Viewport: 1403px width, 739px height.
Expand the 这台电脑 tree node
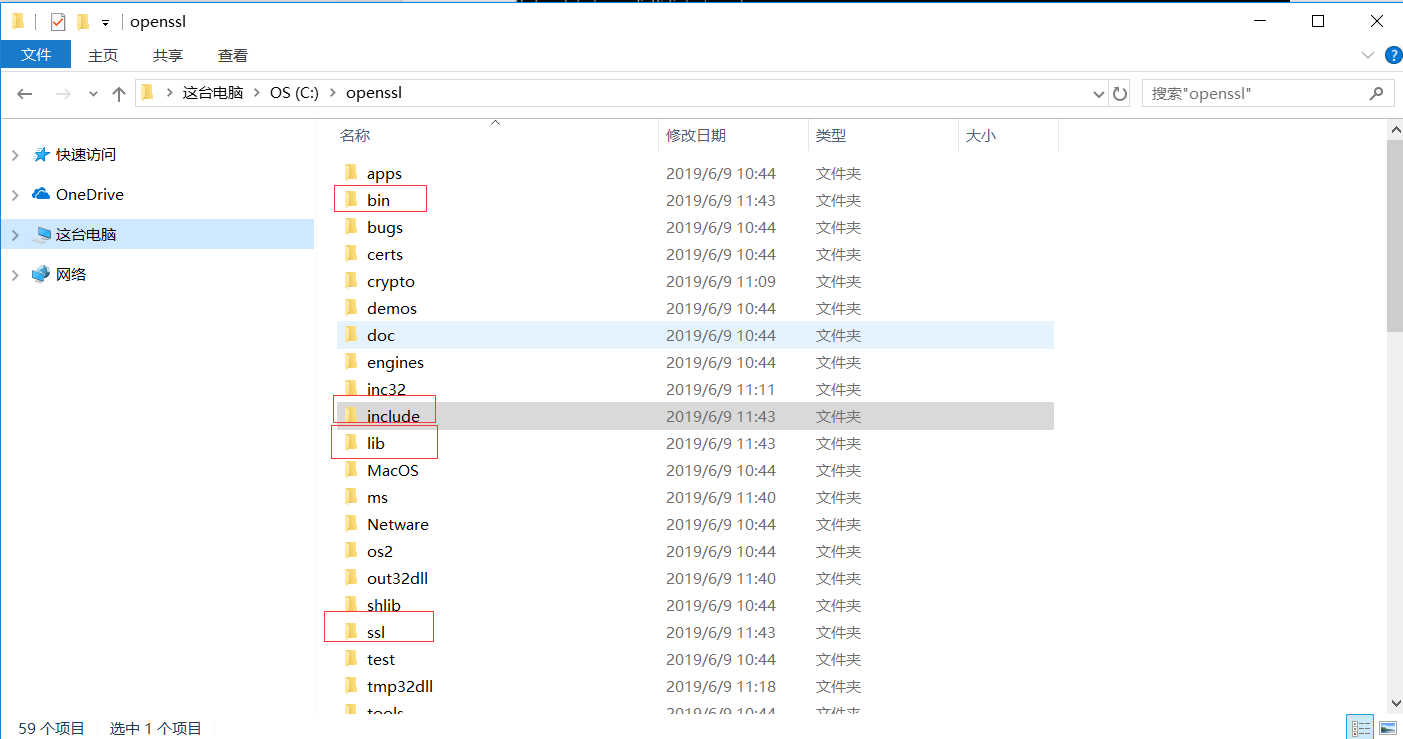click(15, 235)
